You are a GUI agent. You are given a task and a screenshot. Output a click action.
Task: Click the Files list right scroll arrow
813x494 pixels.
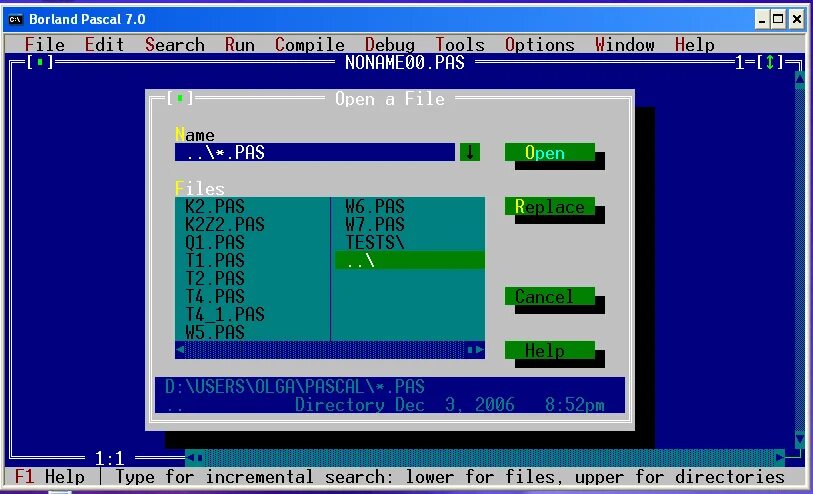(480, 350)
